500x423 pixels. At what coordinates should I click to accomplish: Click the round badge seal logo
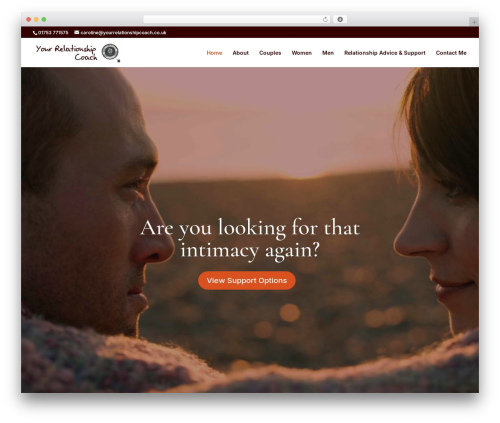[110, 52]
